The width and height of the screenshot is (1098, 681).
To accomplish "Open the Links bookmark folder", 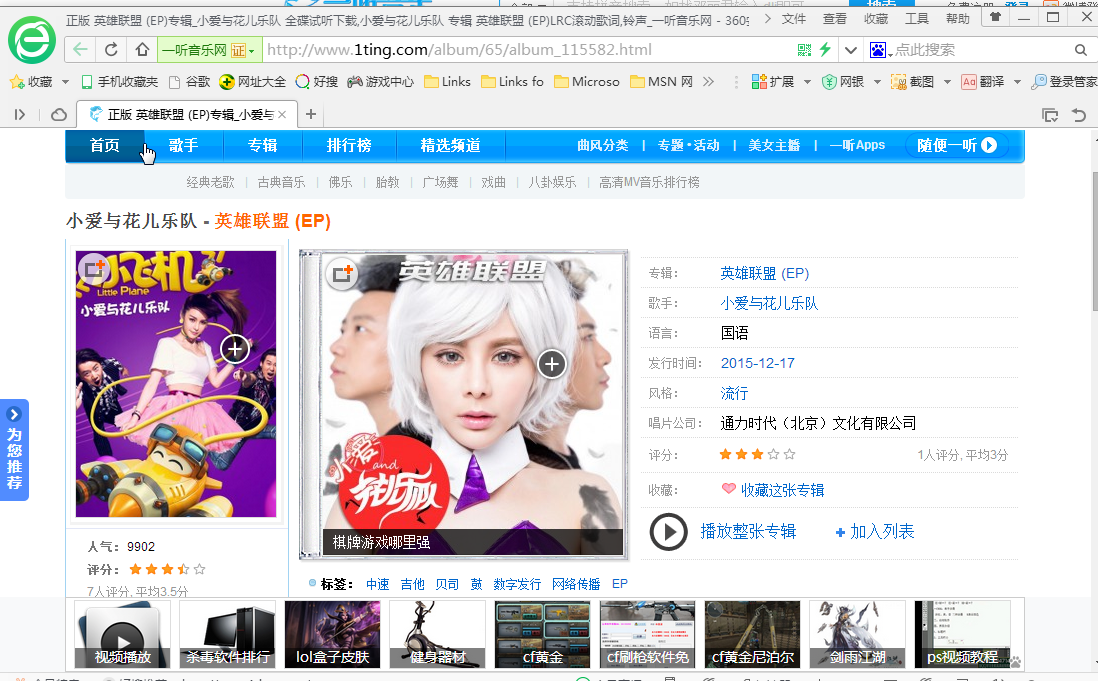I will pos(447,82).
